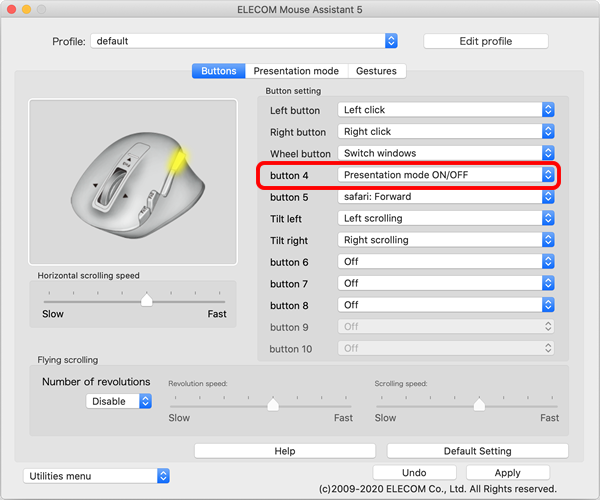Click the Default Setting button
Viewport: 600px width, 500px height.
pos(478,451)
